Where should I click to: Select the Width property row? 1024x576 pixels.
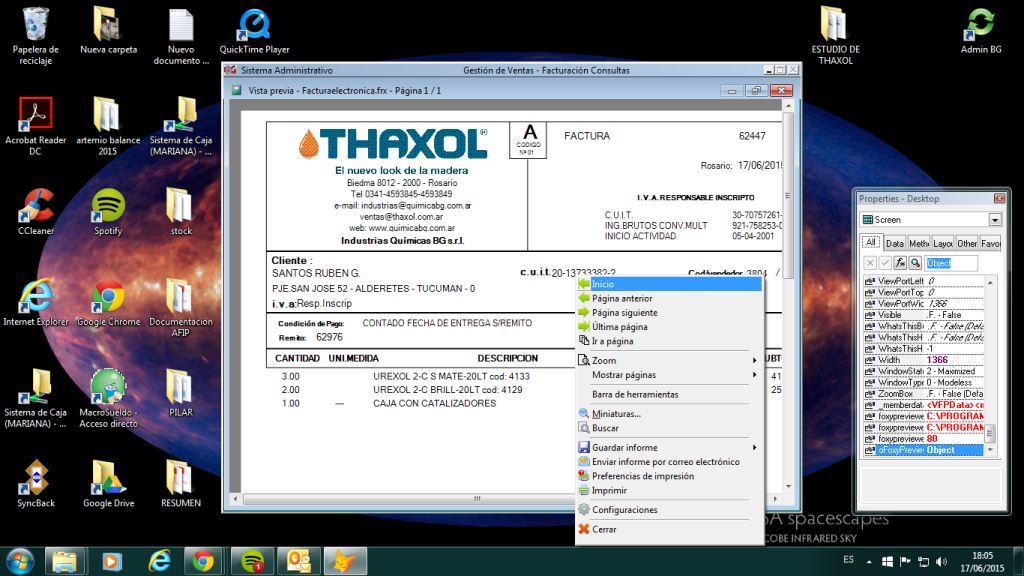pyautogui.click(x=923, y=360)
